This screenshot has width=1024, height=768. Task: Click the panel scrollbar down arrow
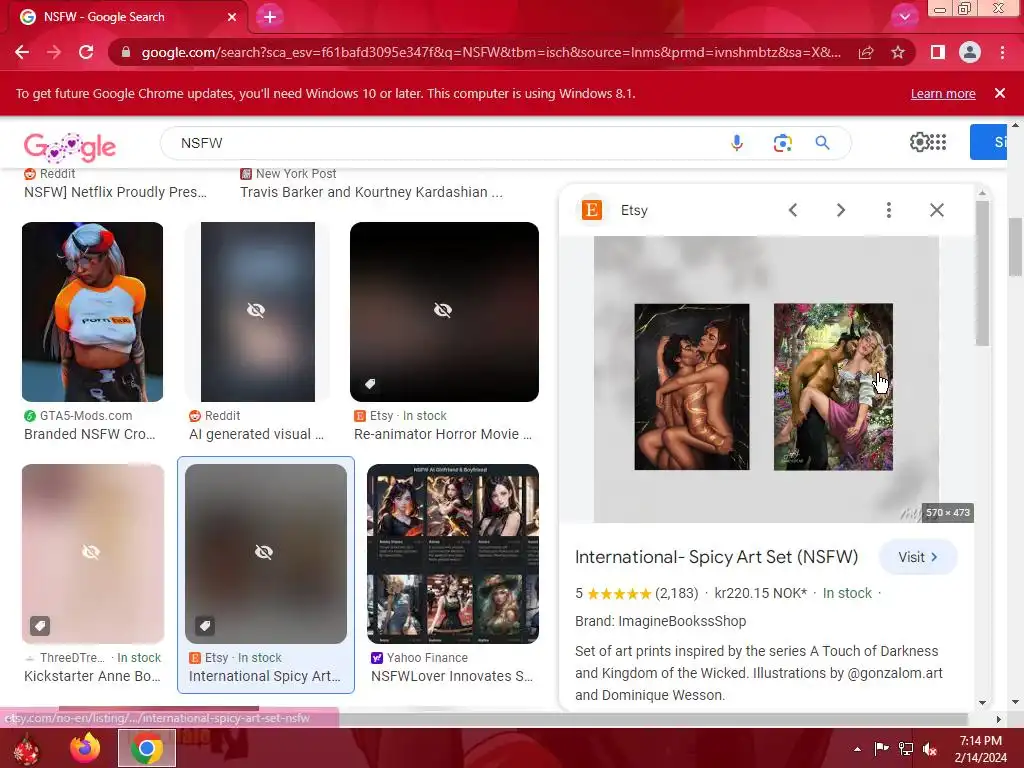tap(982, 703)
